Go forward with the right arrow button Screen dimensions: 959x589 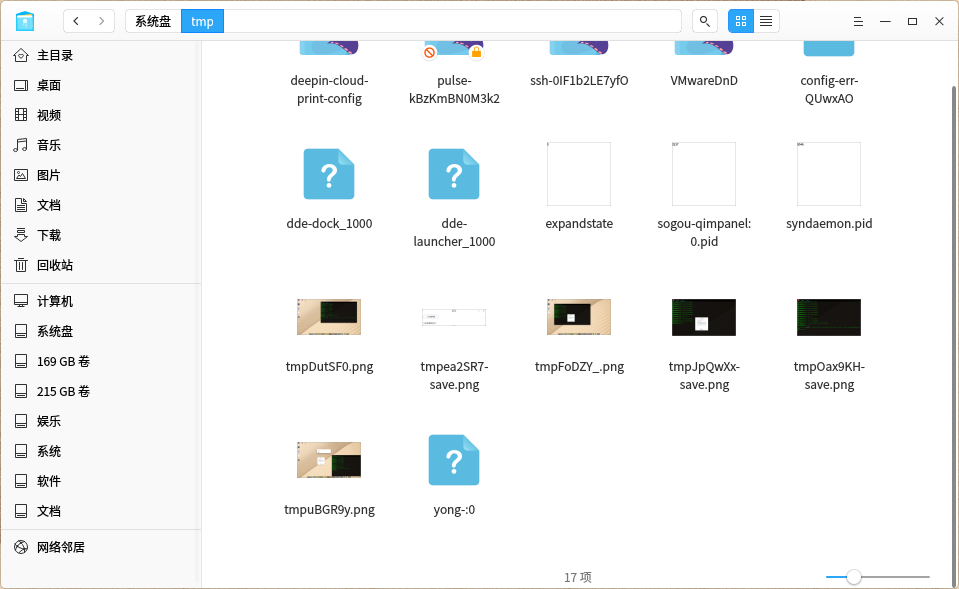102,21
